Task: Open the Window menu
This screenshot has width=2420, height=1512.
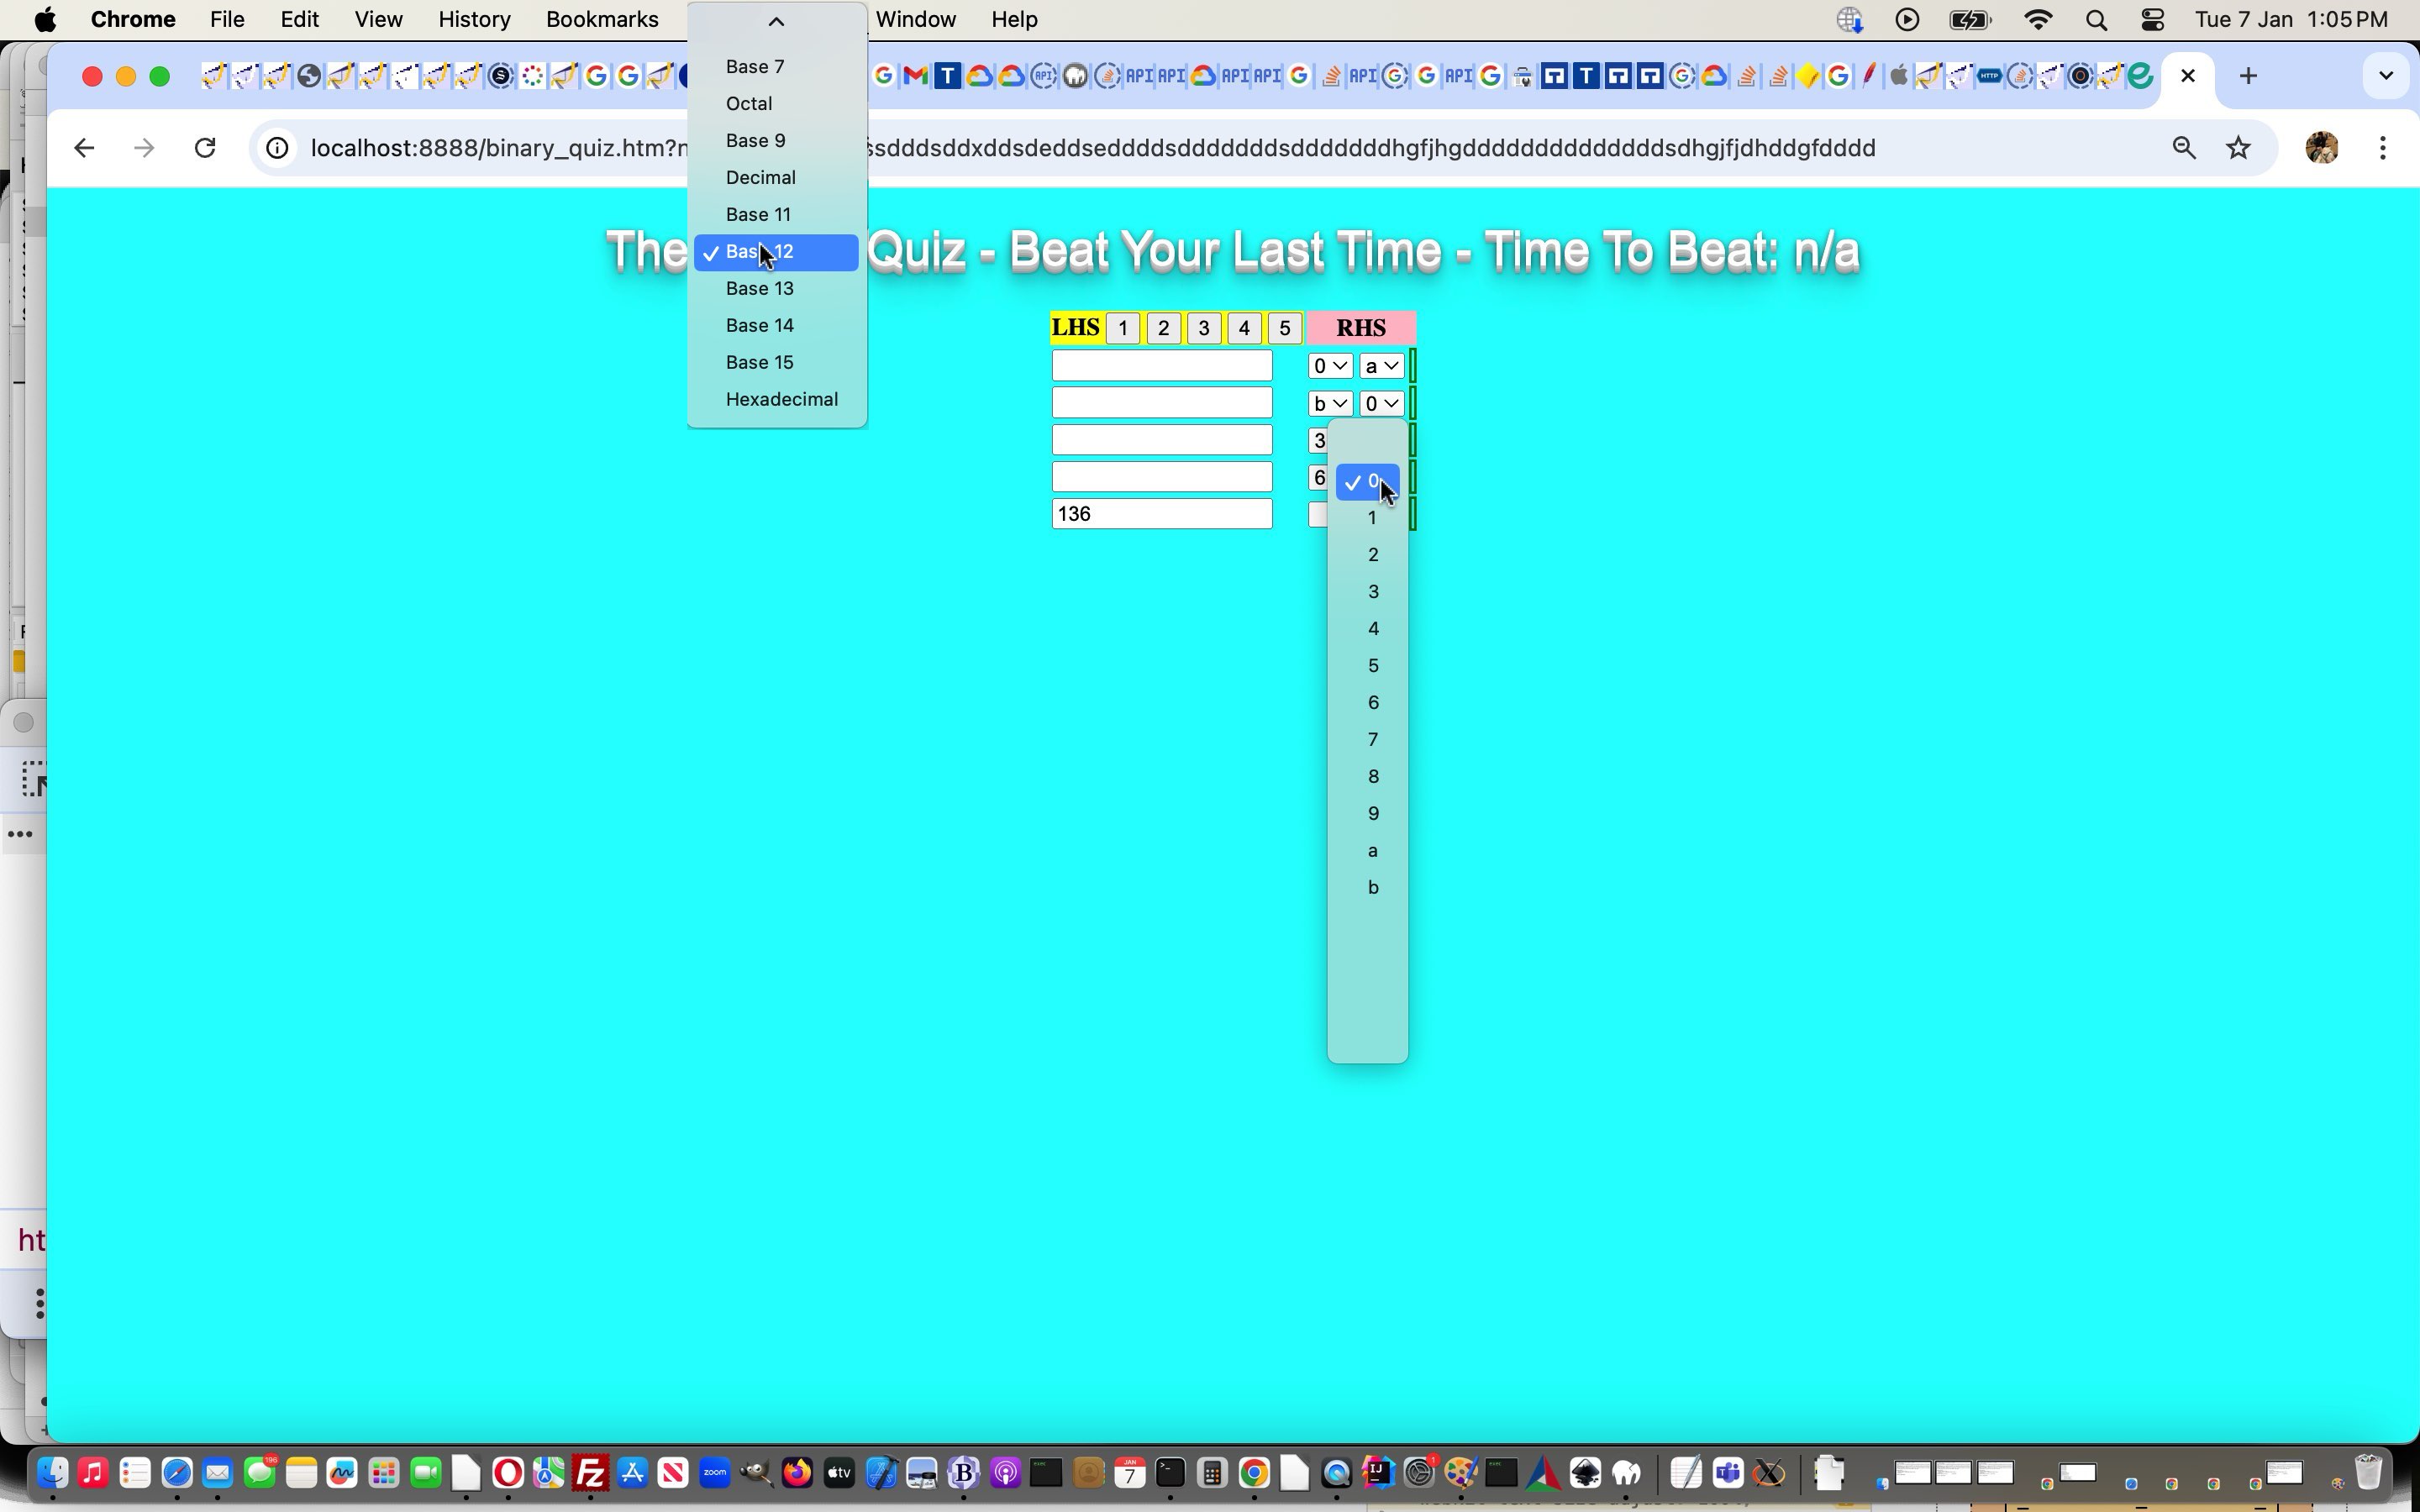Action: (915, 20)
